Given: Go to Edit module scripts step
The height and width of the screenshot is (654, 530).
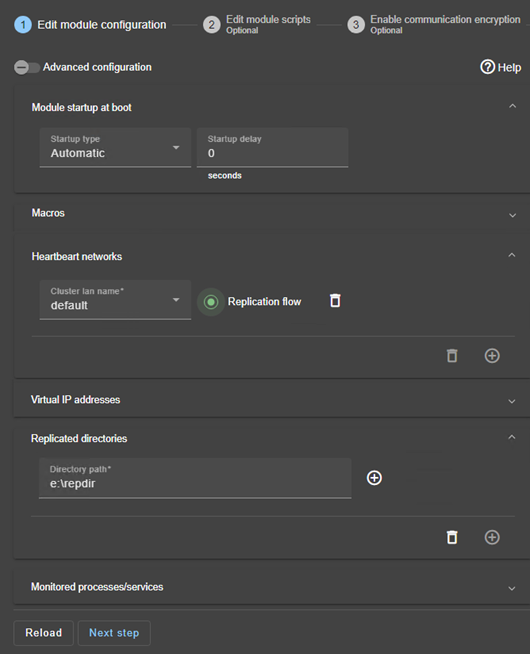Looking at the screenshot, I should pos(257,25).
